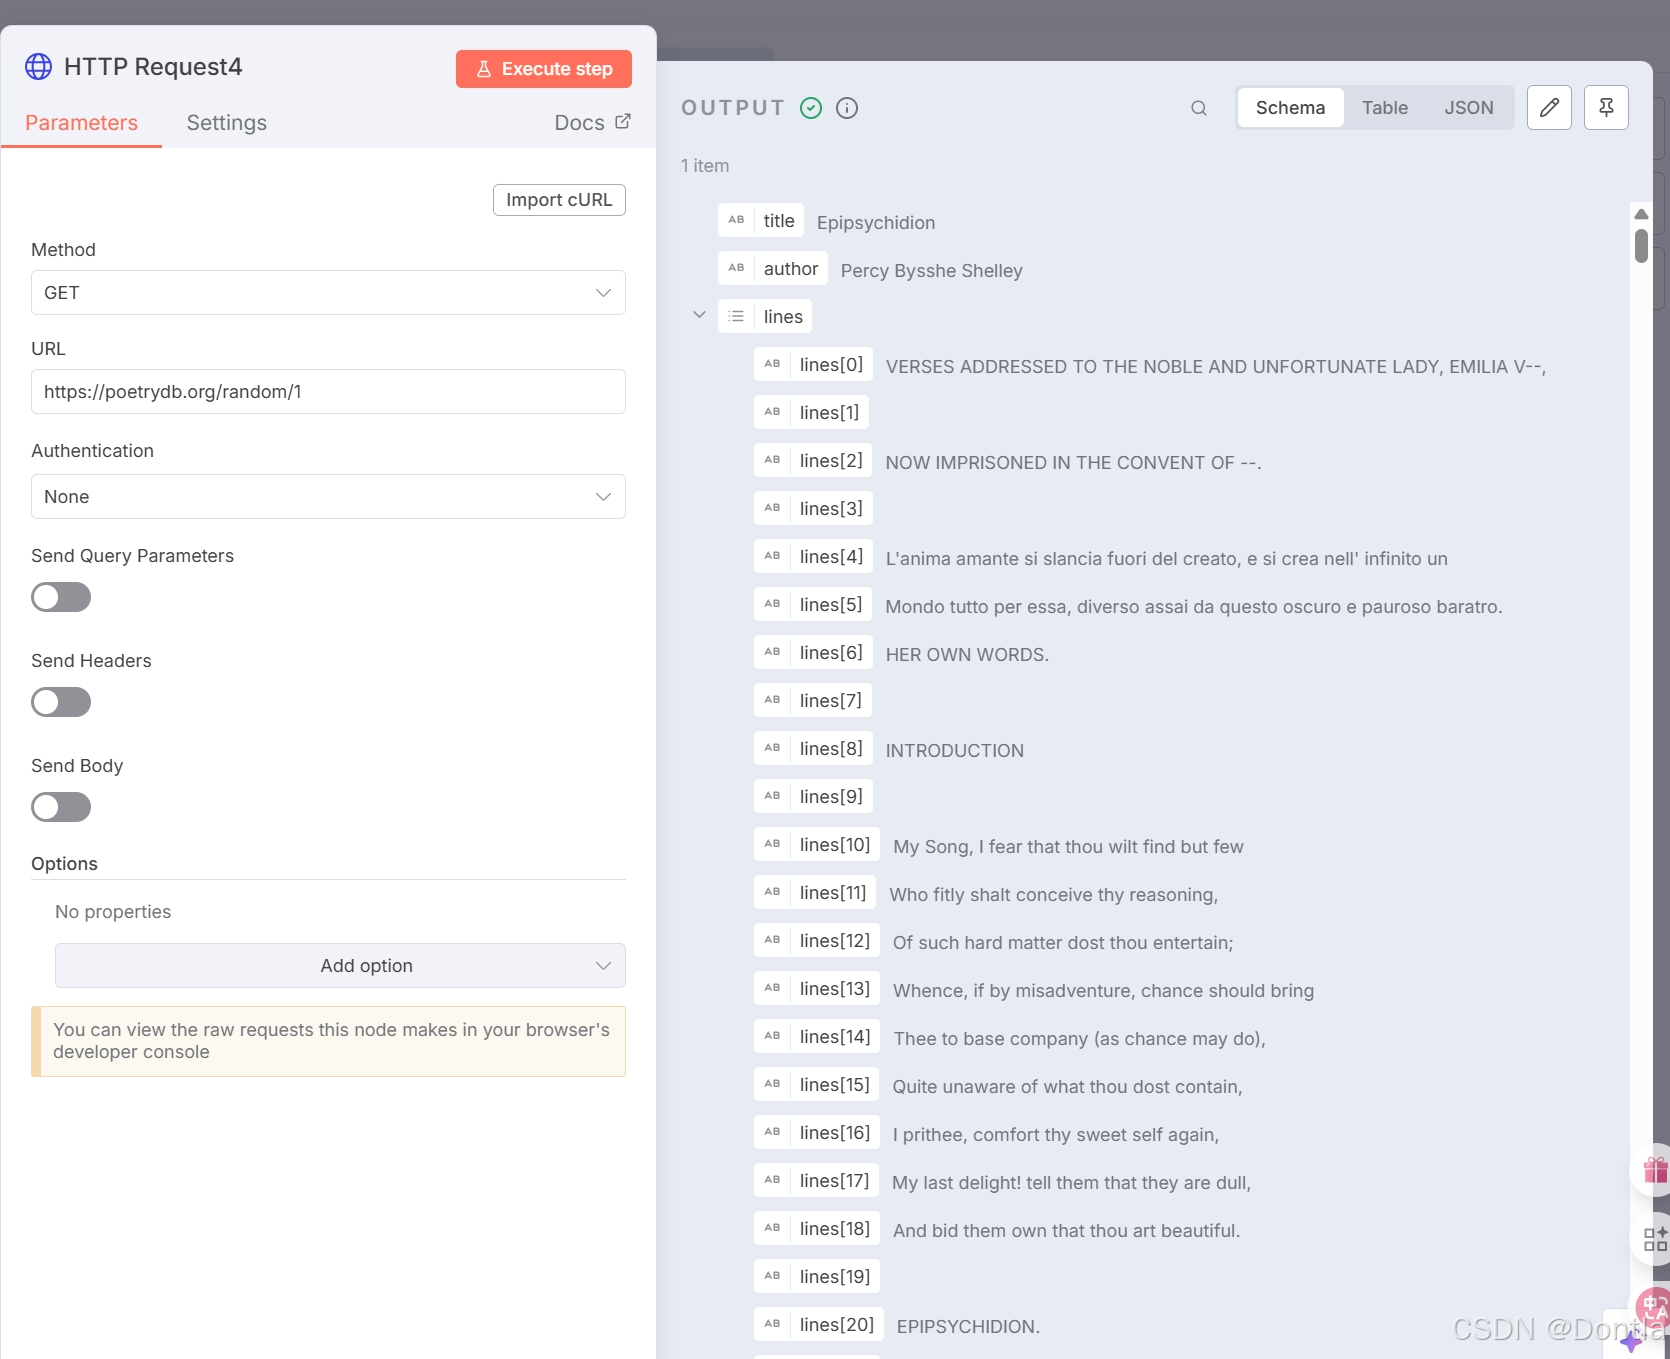This screenshot has height=1359, width=1670.
Task: Click the green success checkmark icon
Action: [x=811, y=108]
